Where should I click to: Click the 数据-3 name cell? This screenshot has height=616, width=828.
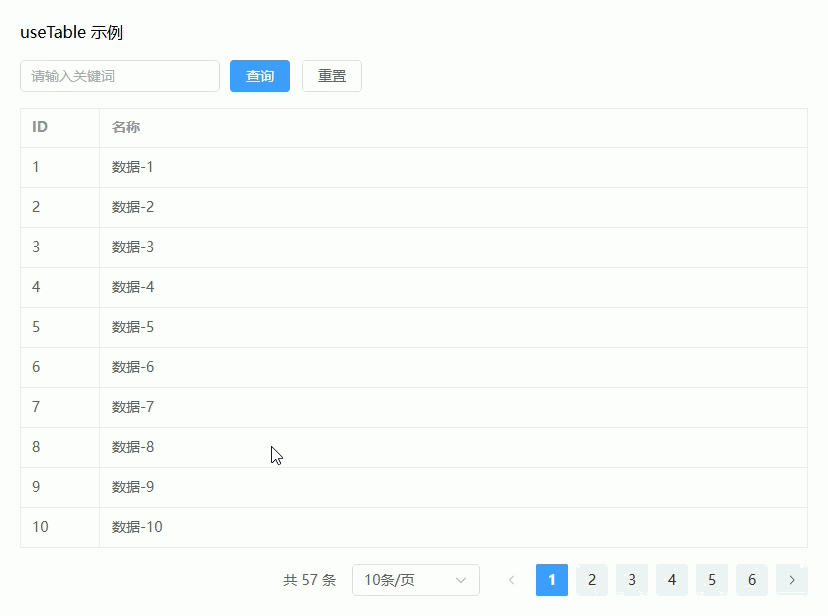tap(133, 247)
